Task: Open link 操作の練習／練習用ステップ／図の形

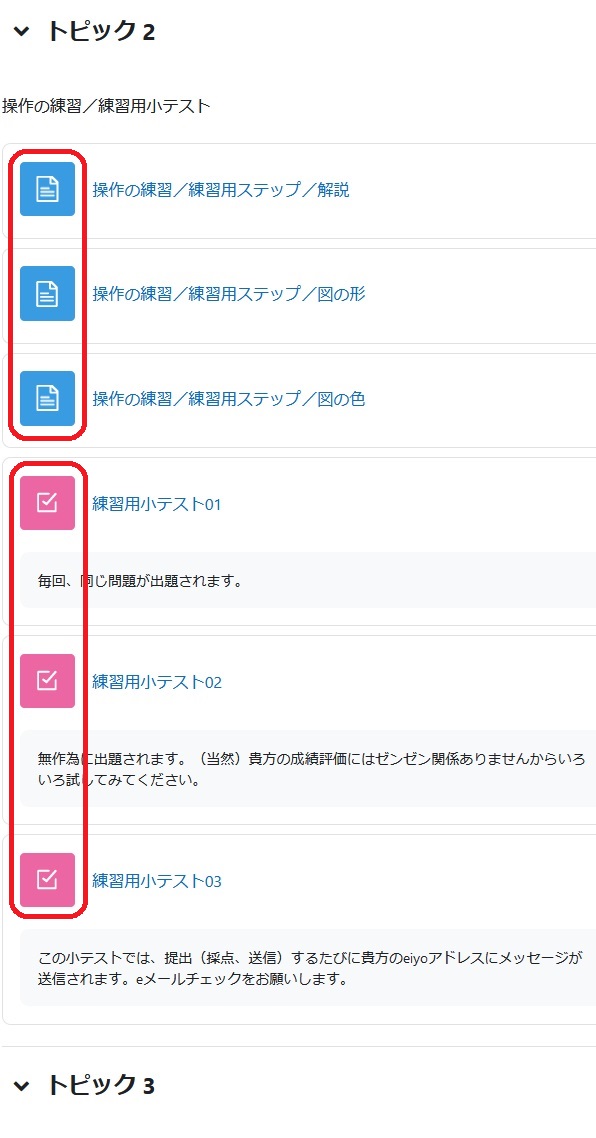Action: click(x=229, y=294)
